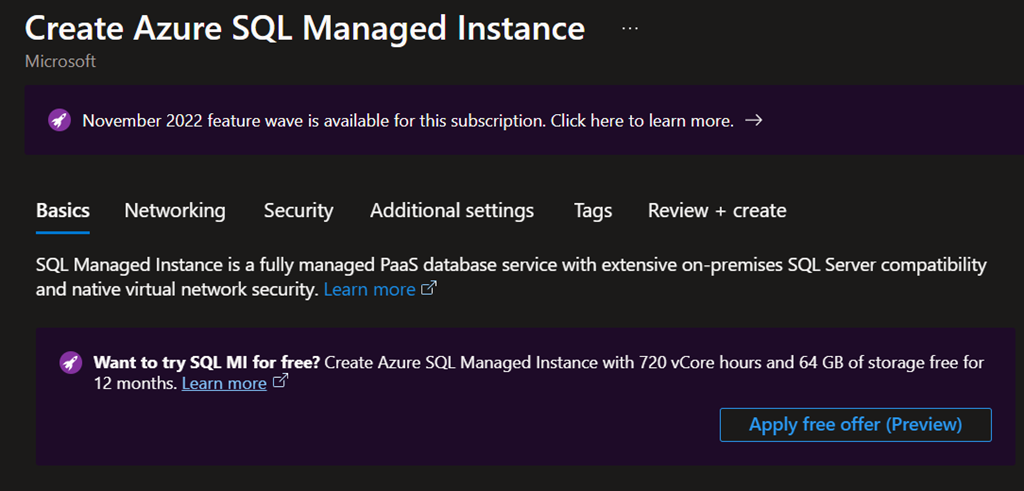This screenshot has width=1024, height=491.
Task: Switch to the Networking tab
Action: [175, 210]
